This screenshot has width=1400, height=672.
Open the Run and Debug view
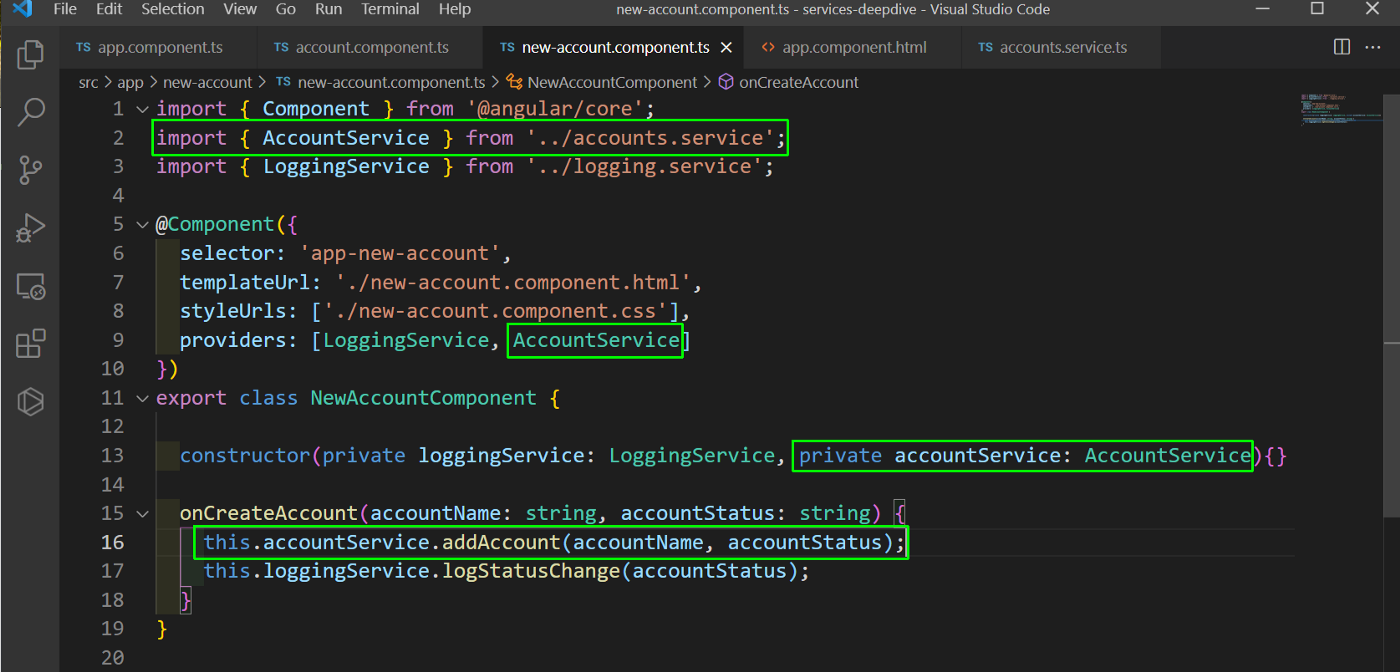[31, 228]
